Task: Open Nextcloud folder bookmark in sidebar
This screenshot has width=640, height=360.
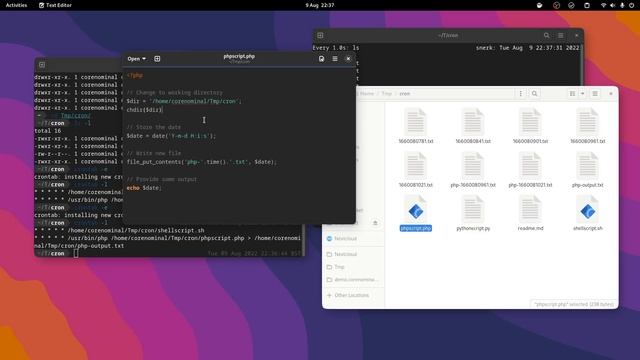Action: click(x=354, y=254)
